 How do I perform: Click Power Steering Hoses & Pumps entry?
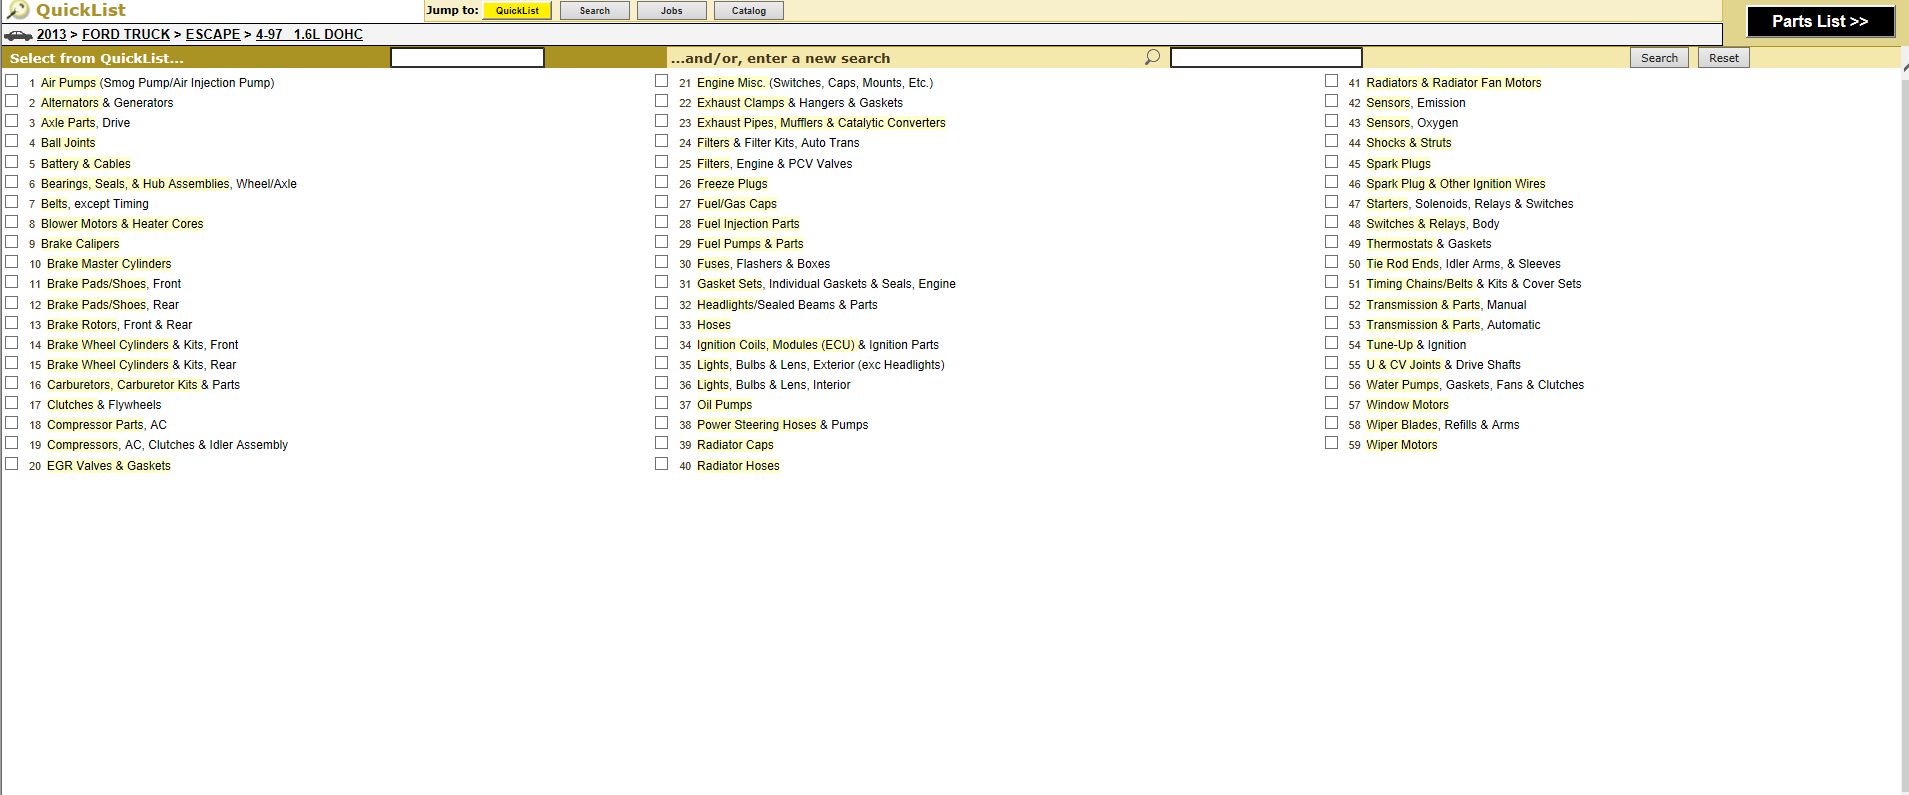tap(783, 425)
